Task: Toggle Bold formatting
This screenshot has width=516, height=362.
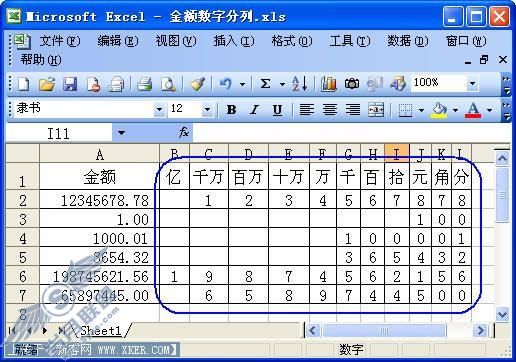Action: pos(232,110)
